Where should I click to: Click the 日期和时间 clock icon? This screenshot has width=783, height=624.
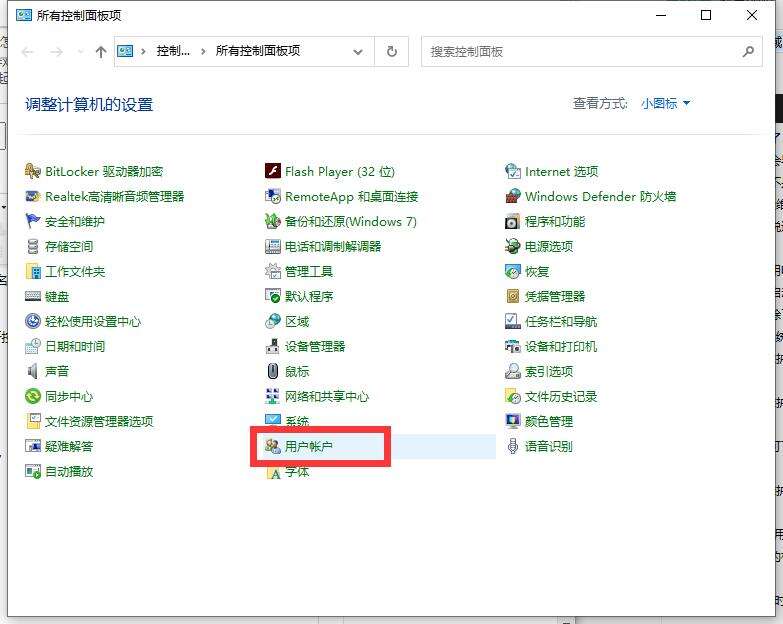click(32, 346)
